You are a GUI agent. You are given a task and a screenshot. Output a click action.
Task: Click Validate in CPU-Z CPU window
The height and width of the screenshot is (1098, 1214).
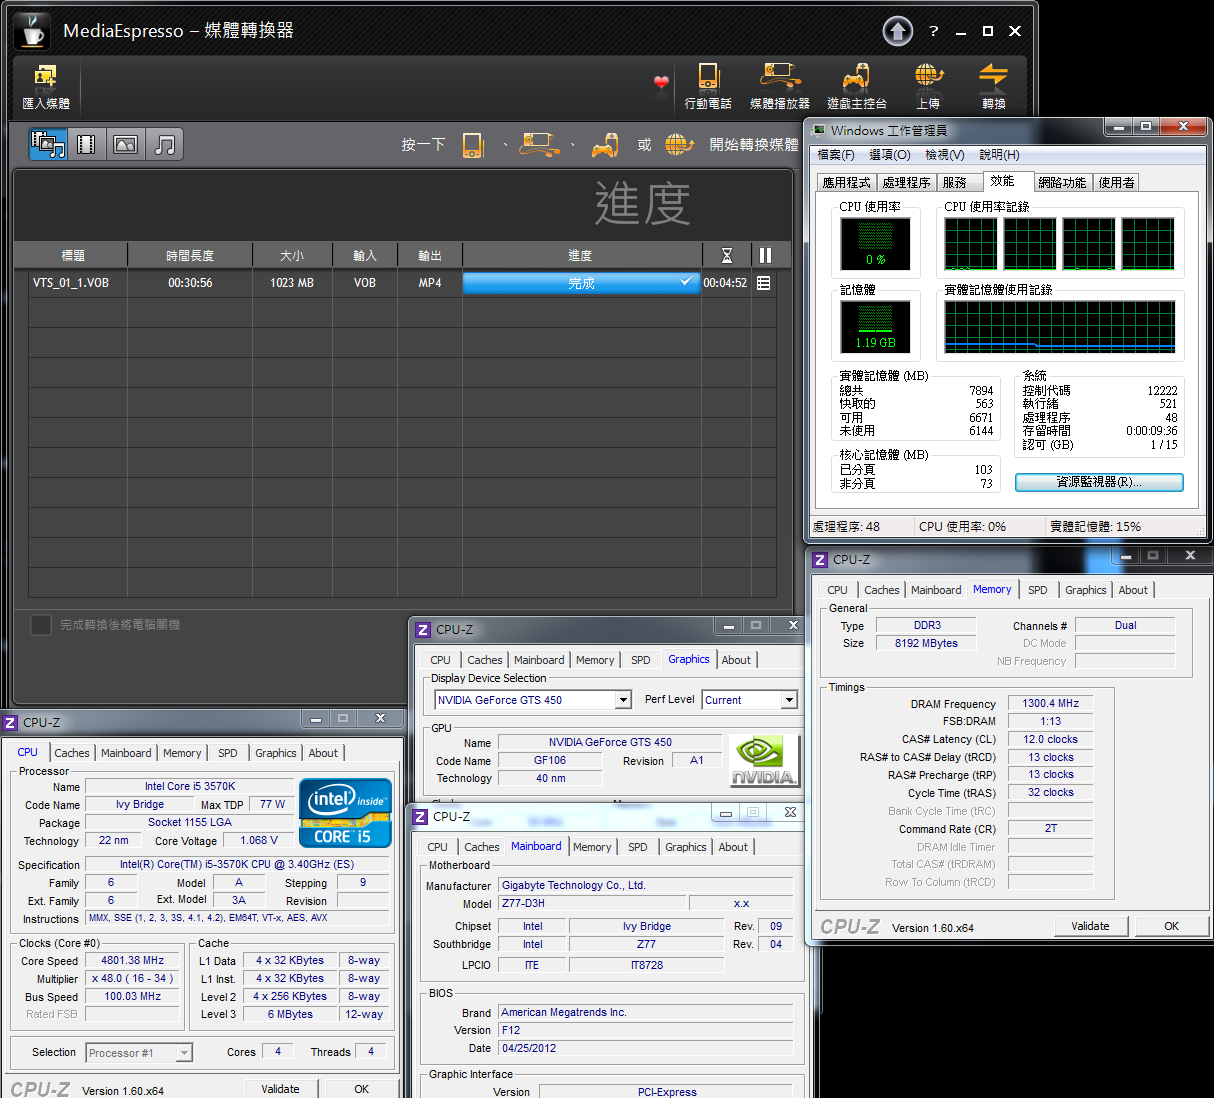point(280,1089)
